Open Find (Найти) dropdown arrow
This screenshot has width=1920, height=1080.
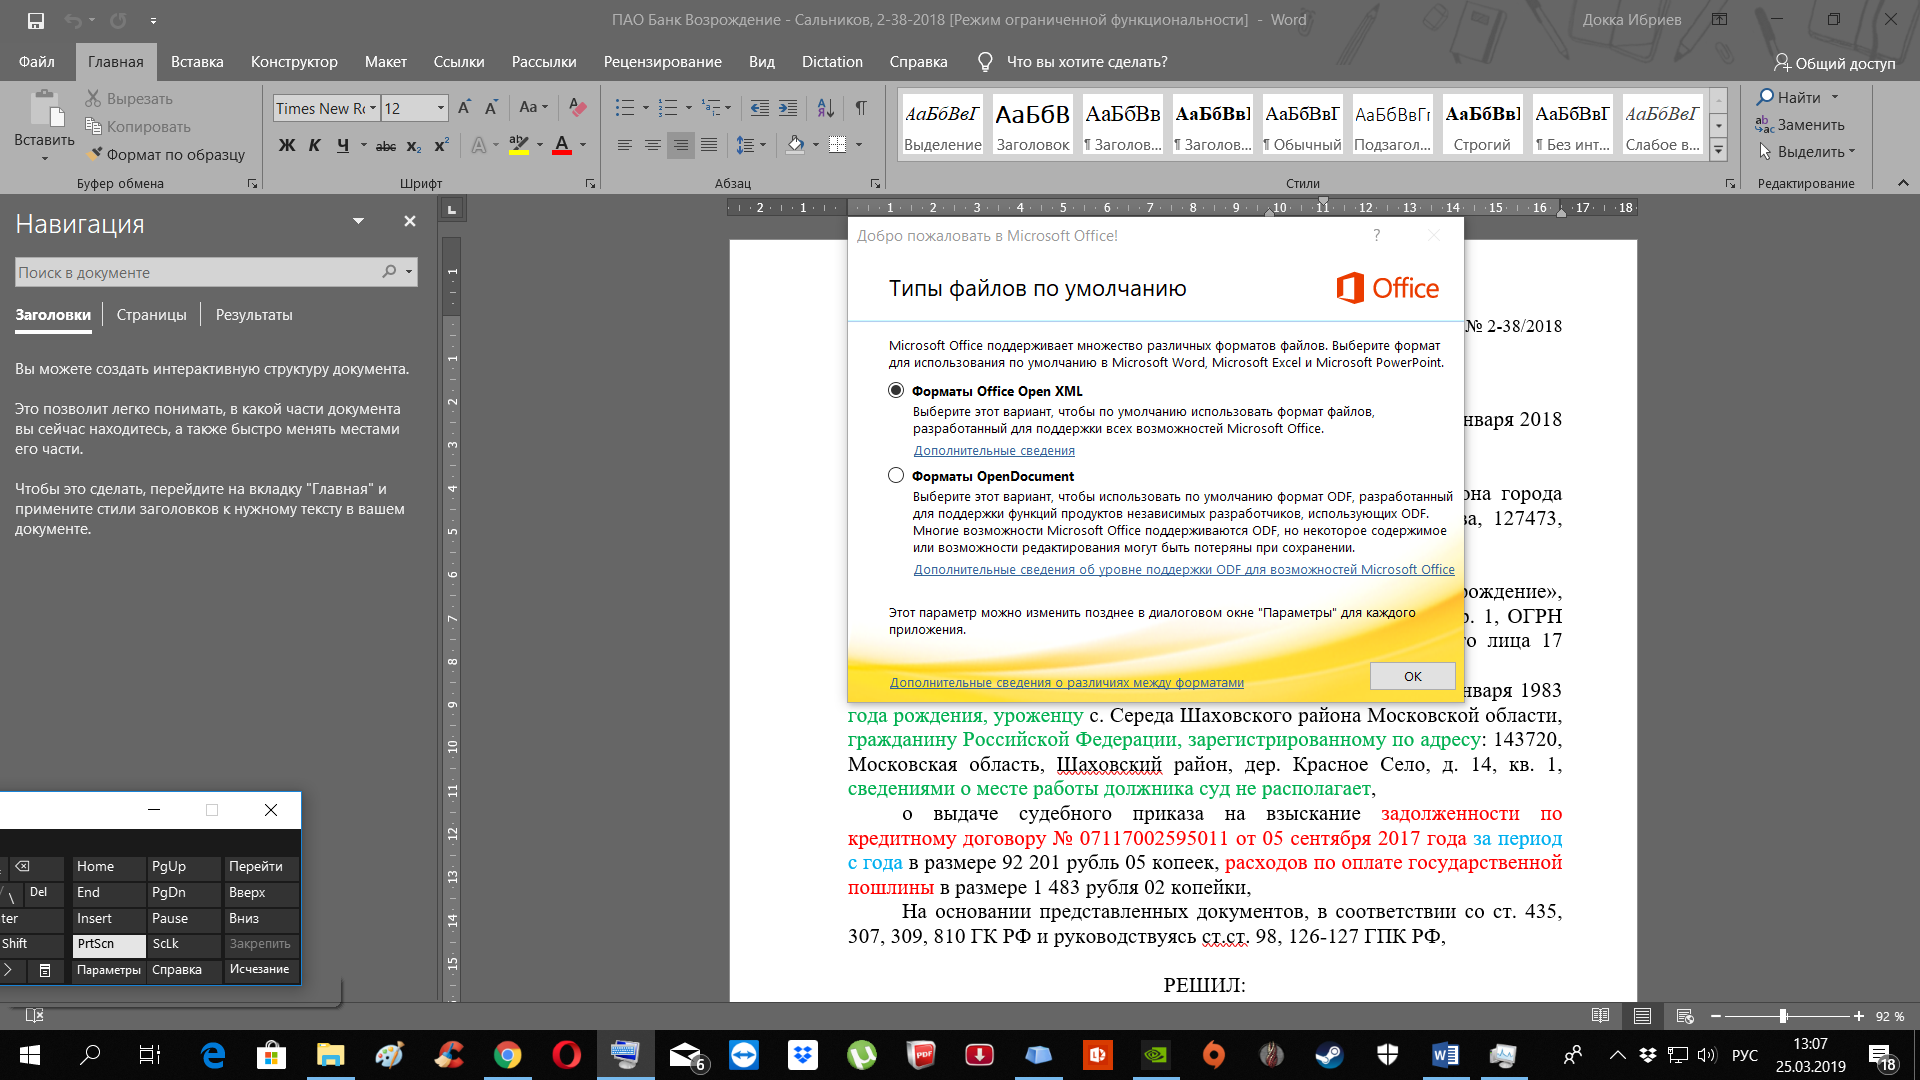coord(1835,97)
